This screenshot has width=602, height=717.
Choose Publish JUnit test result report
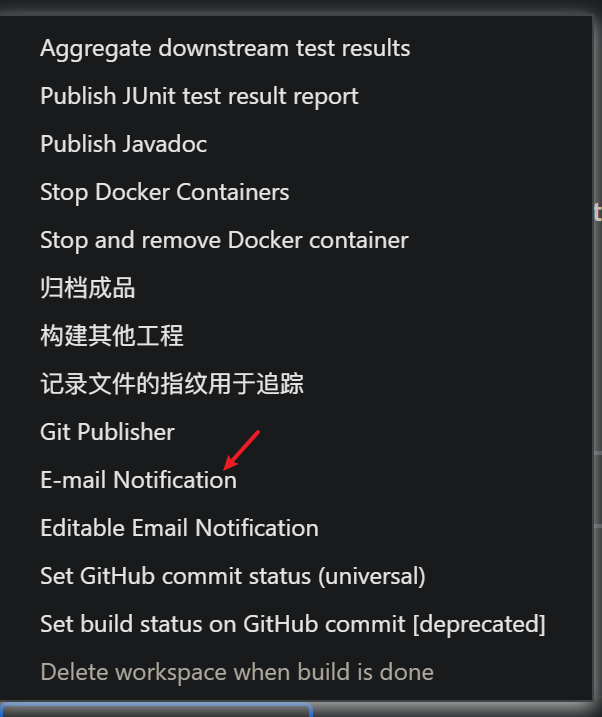[x=199, y=96]
